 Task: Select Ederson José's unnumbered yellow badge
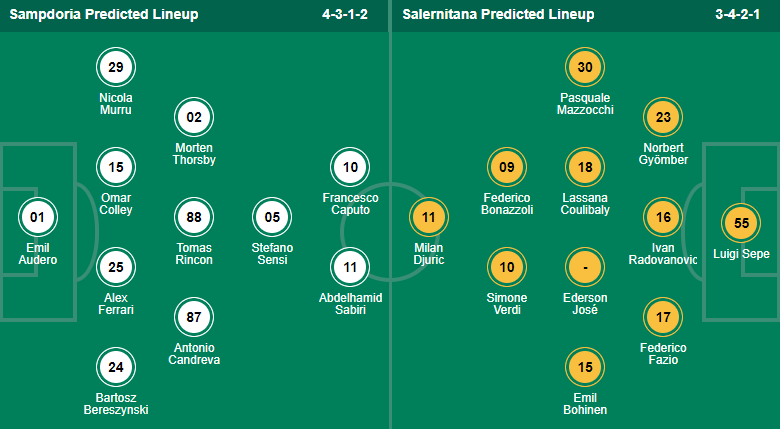(x=585, y=267)
